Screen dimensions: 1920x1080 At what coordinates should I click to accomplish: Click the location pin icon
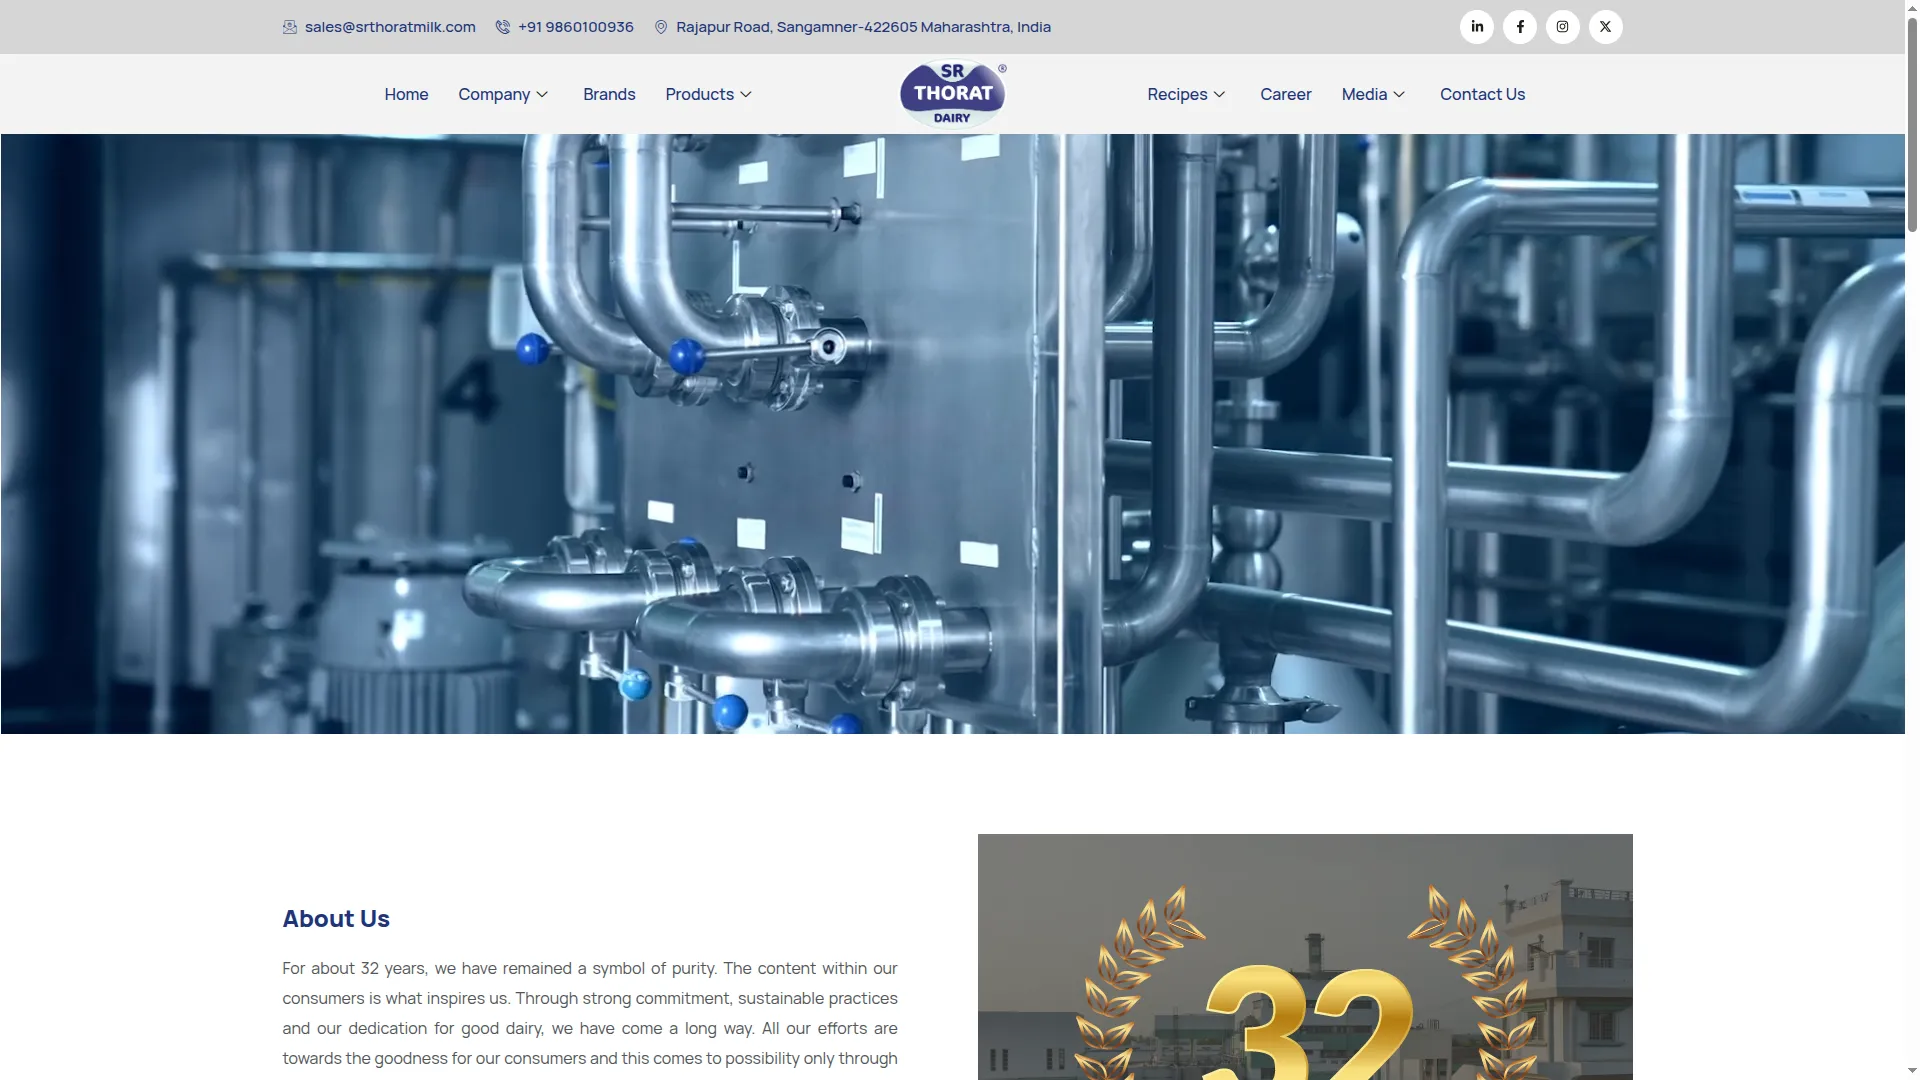coord(661,27)
